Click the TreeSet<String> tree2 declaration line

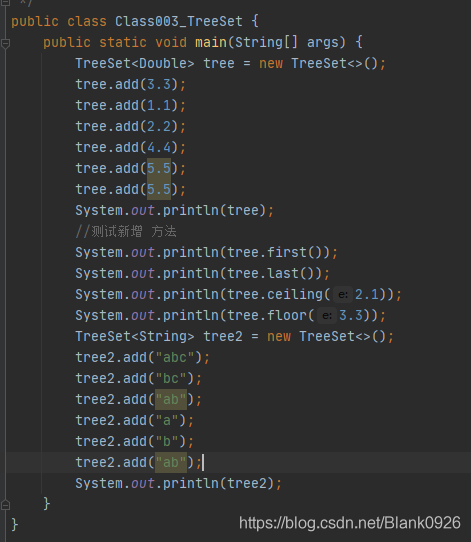point(234,337)
